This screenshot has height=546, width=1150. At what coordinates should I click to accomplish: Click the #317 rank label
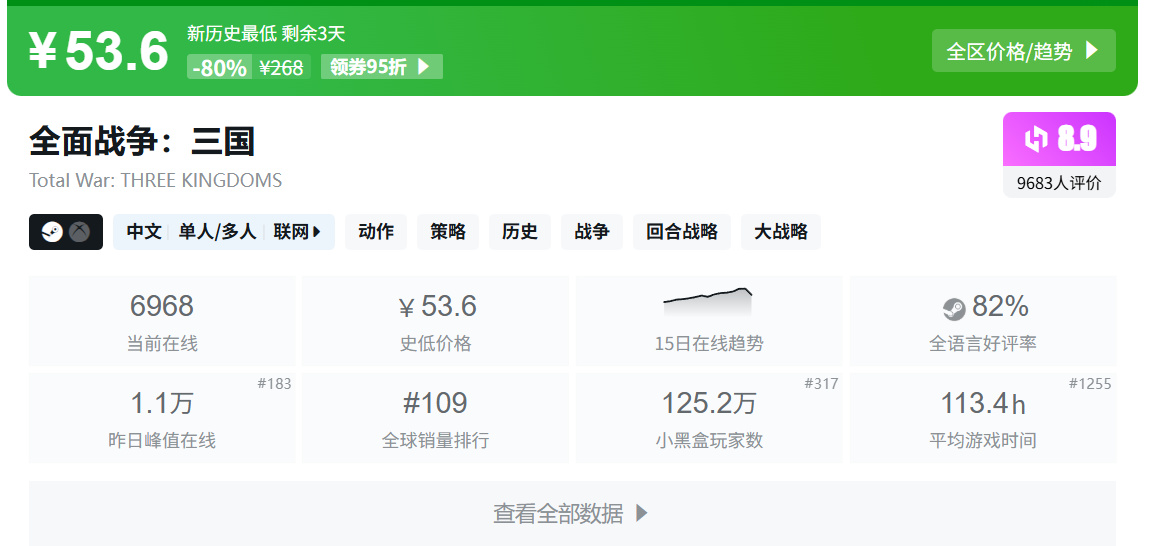click(821, 384)
